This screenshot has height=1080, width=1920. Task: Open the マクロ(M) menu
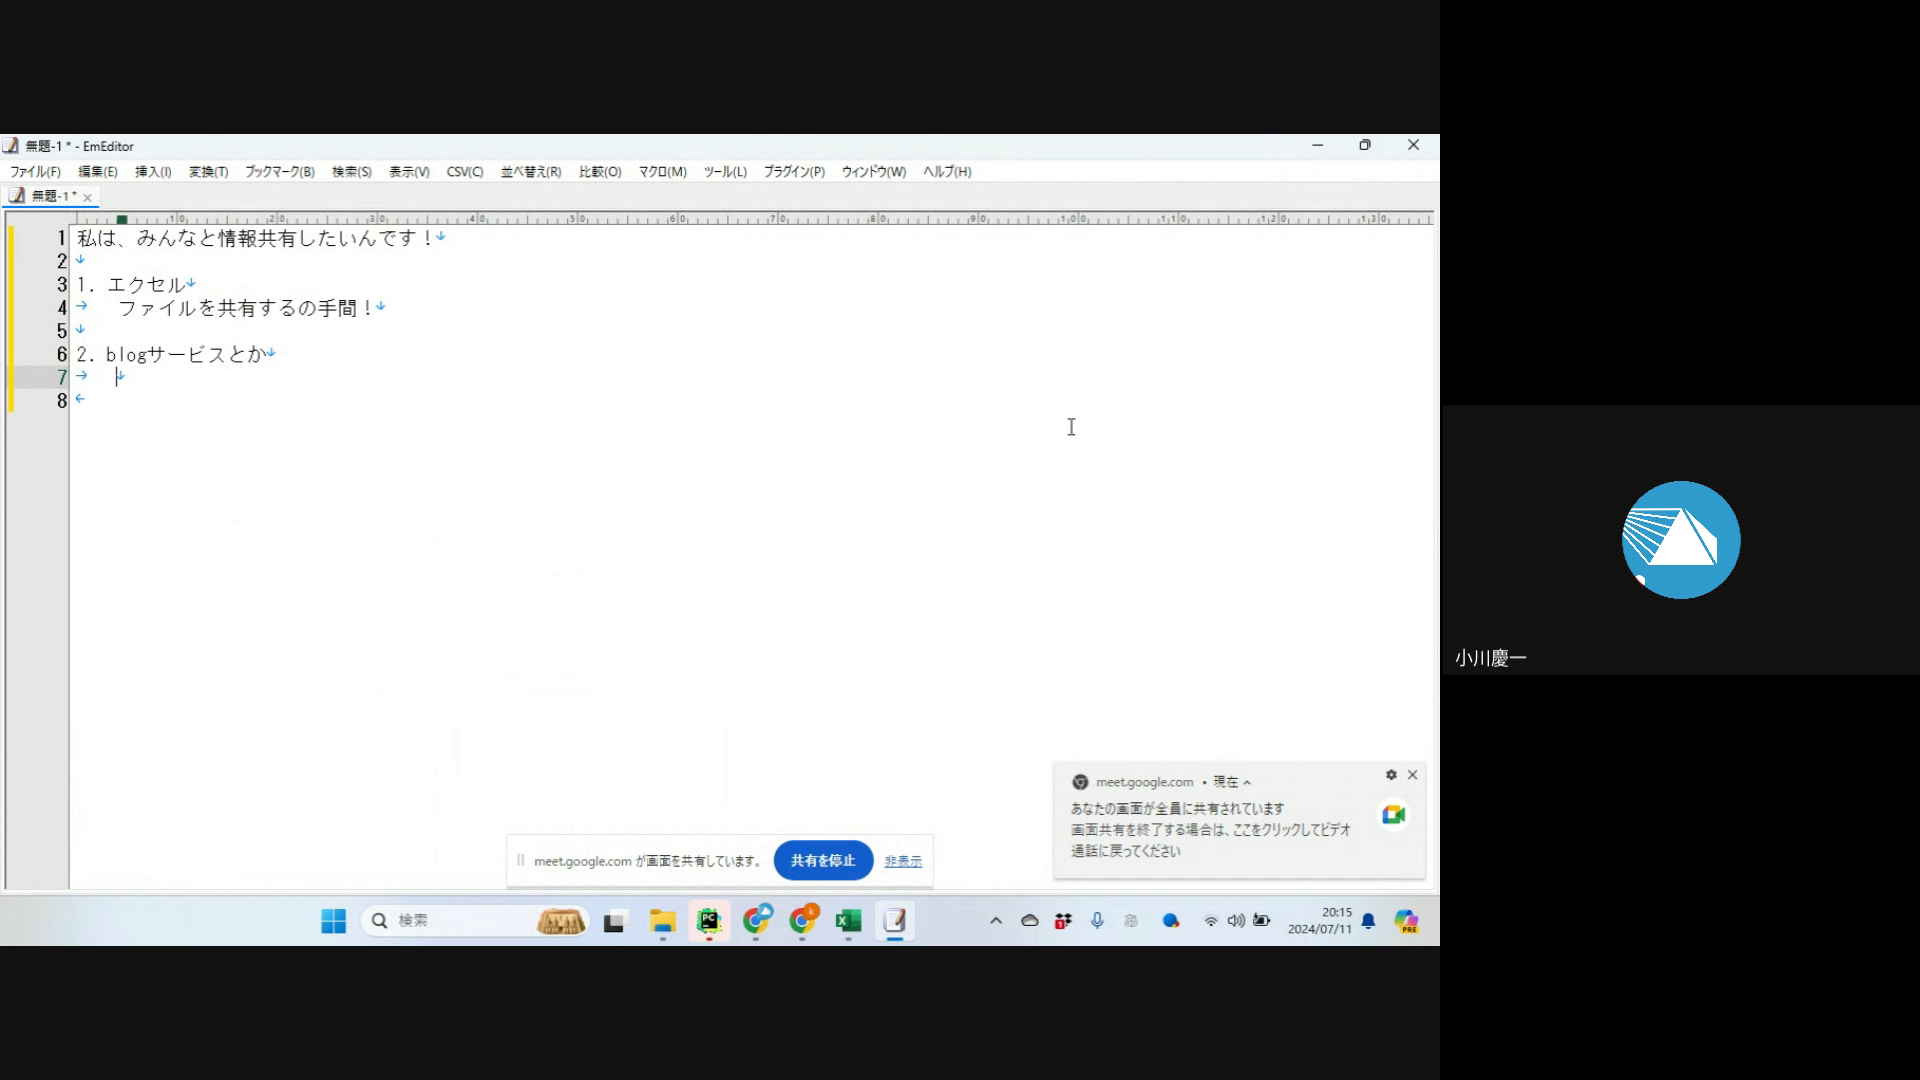(x=662, y=172)
